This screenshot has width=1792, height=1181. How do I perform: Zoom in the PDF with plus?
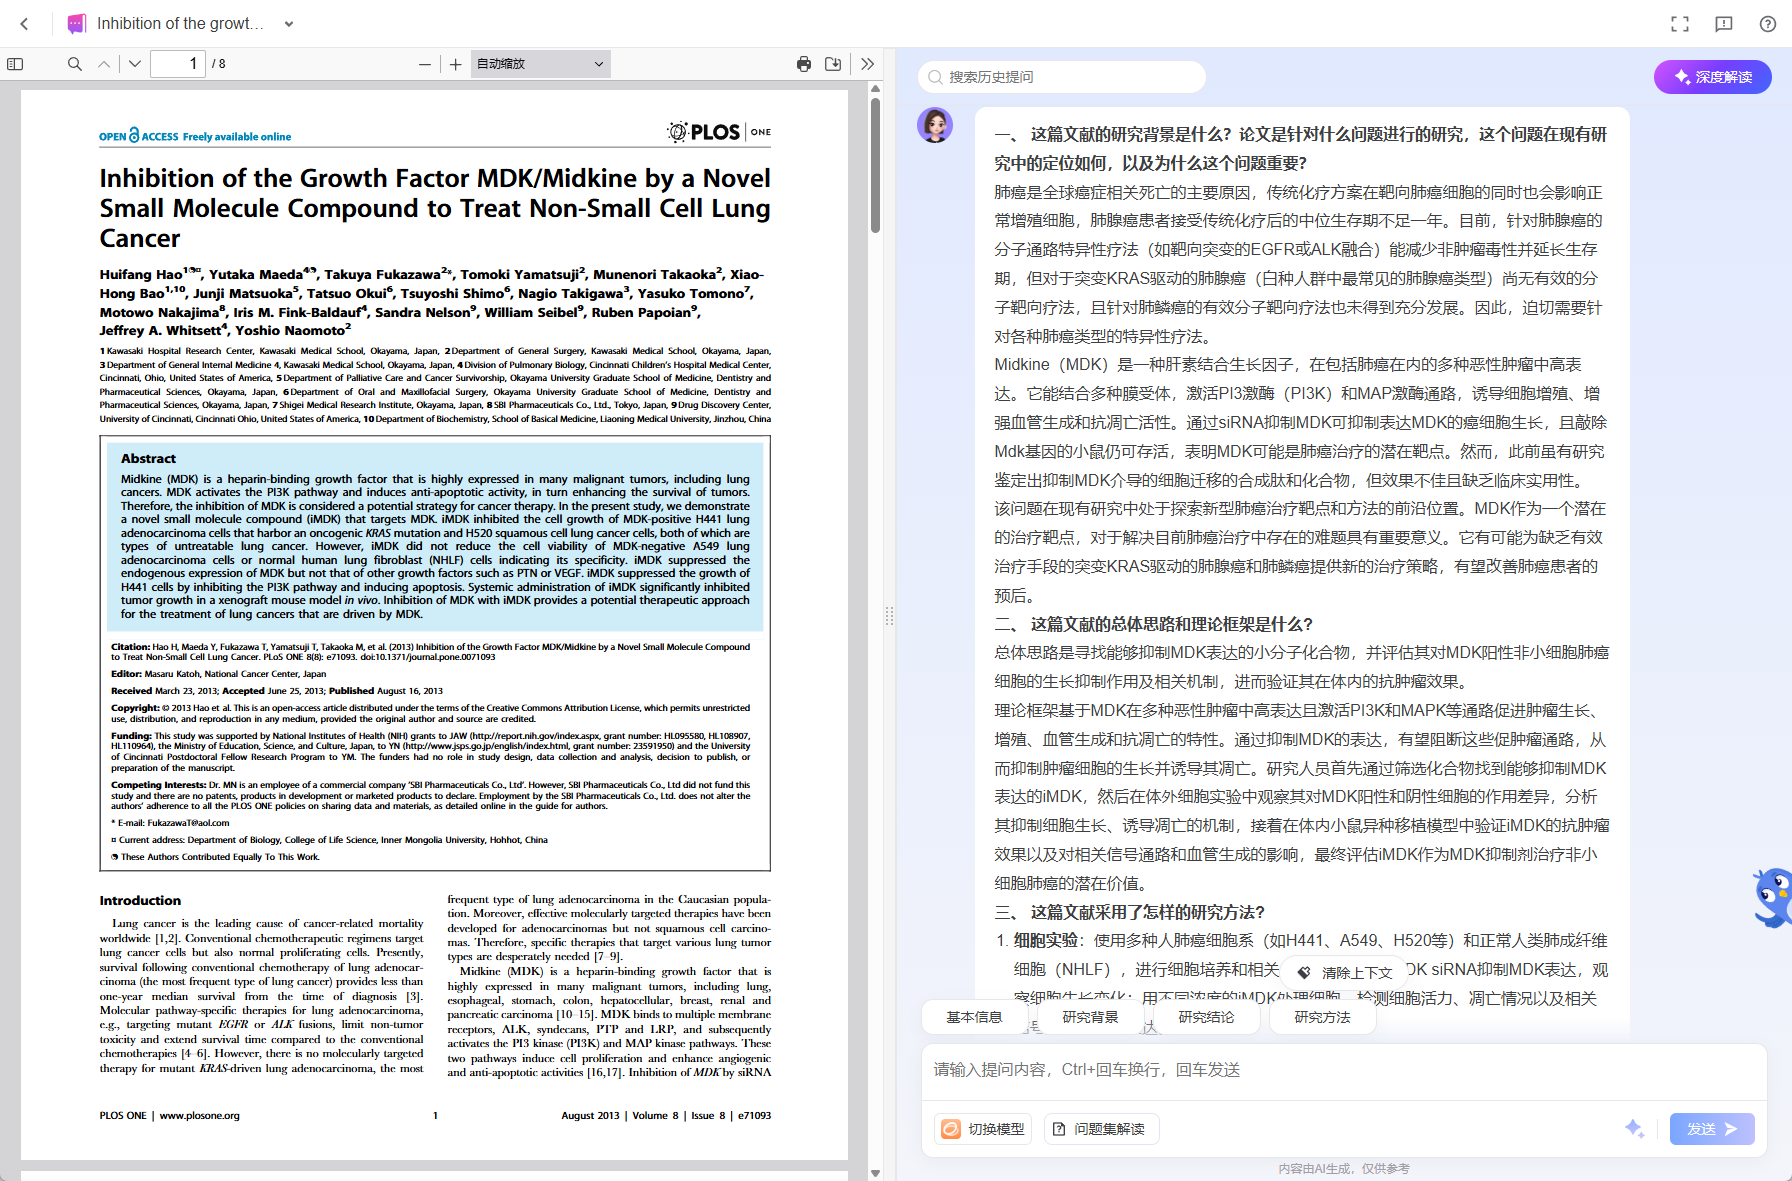(456, 64)
